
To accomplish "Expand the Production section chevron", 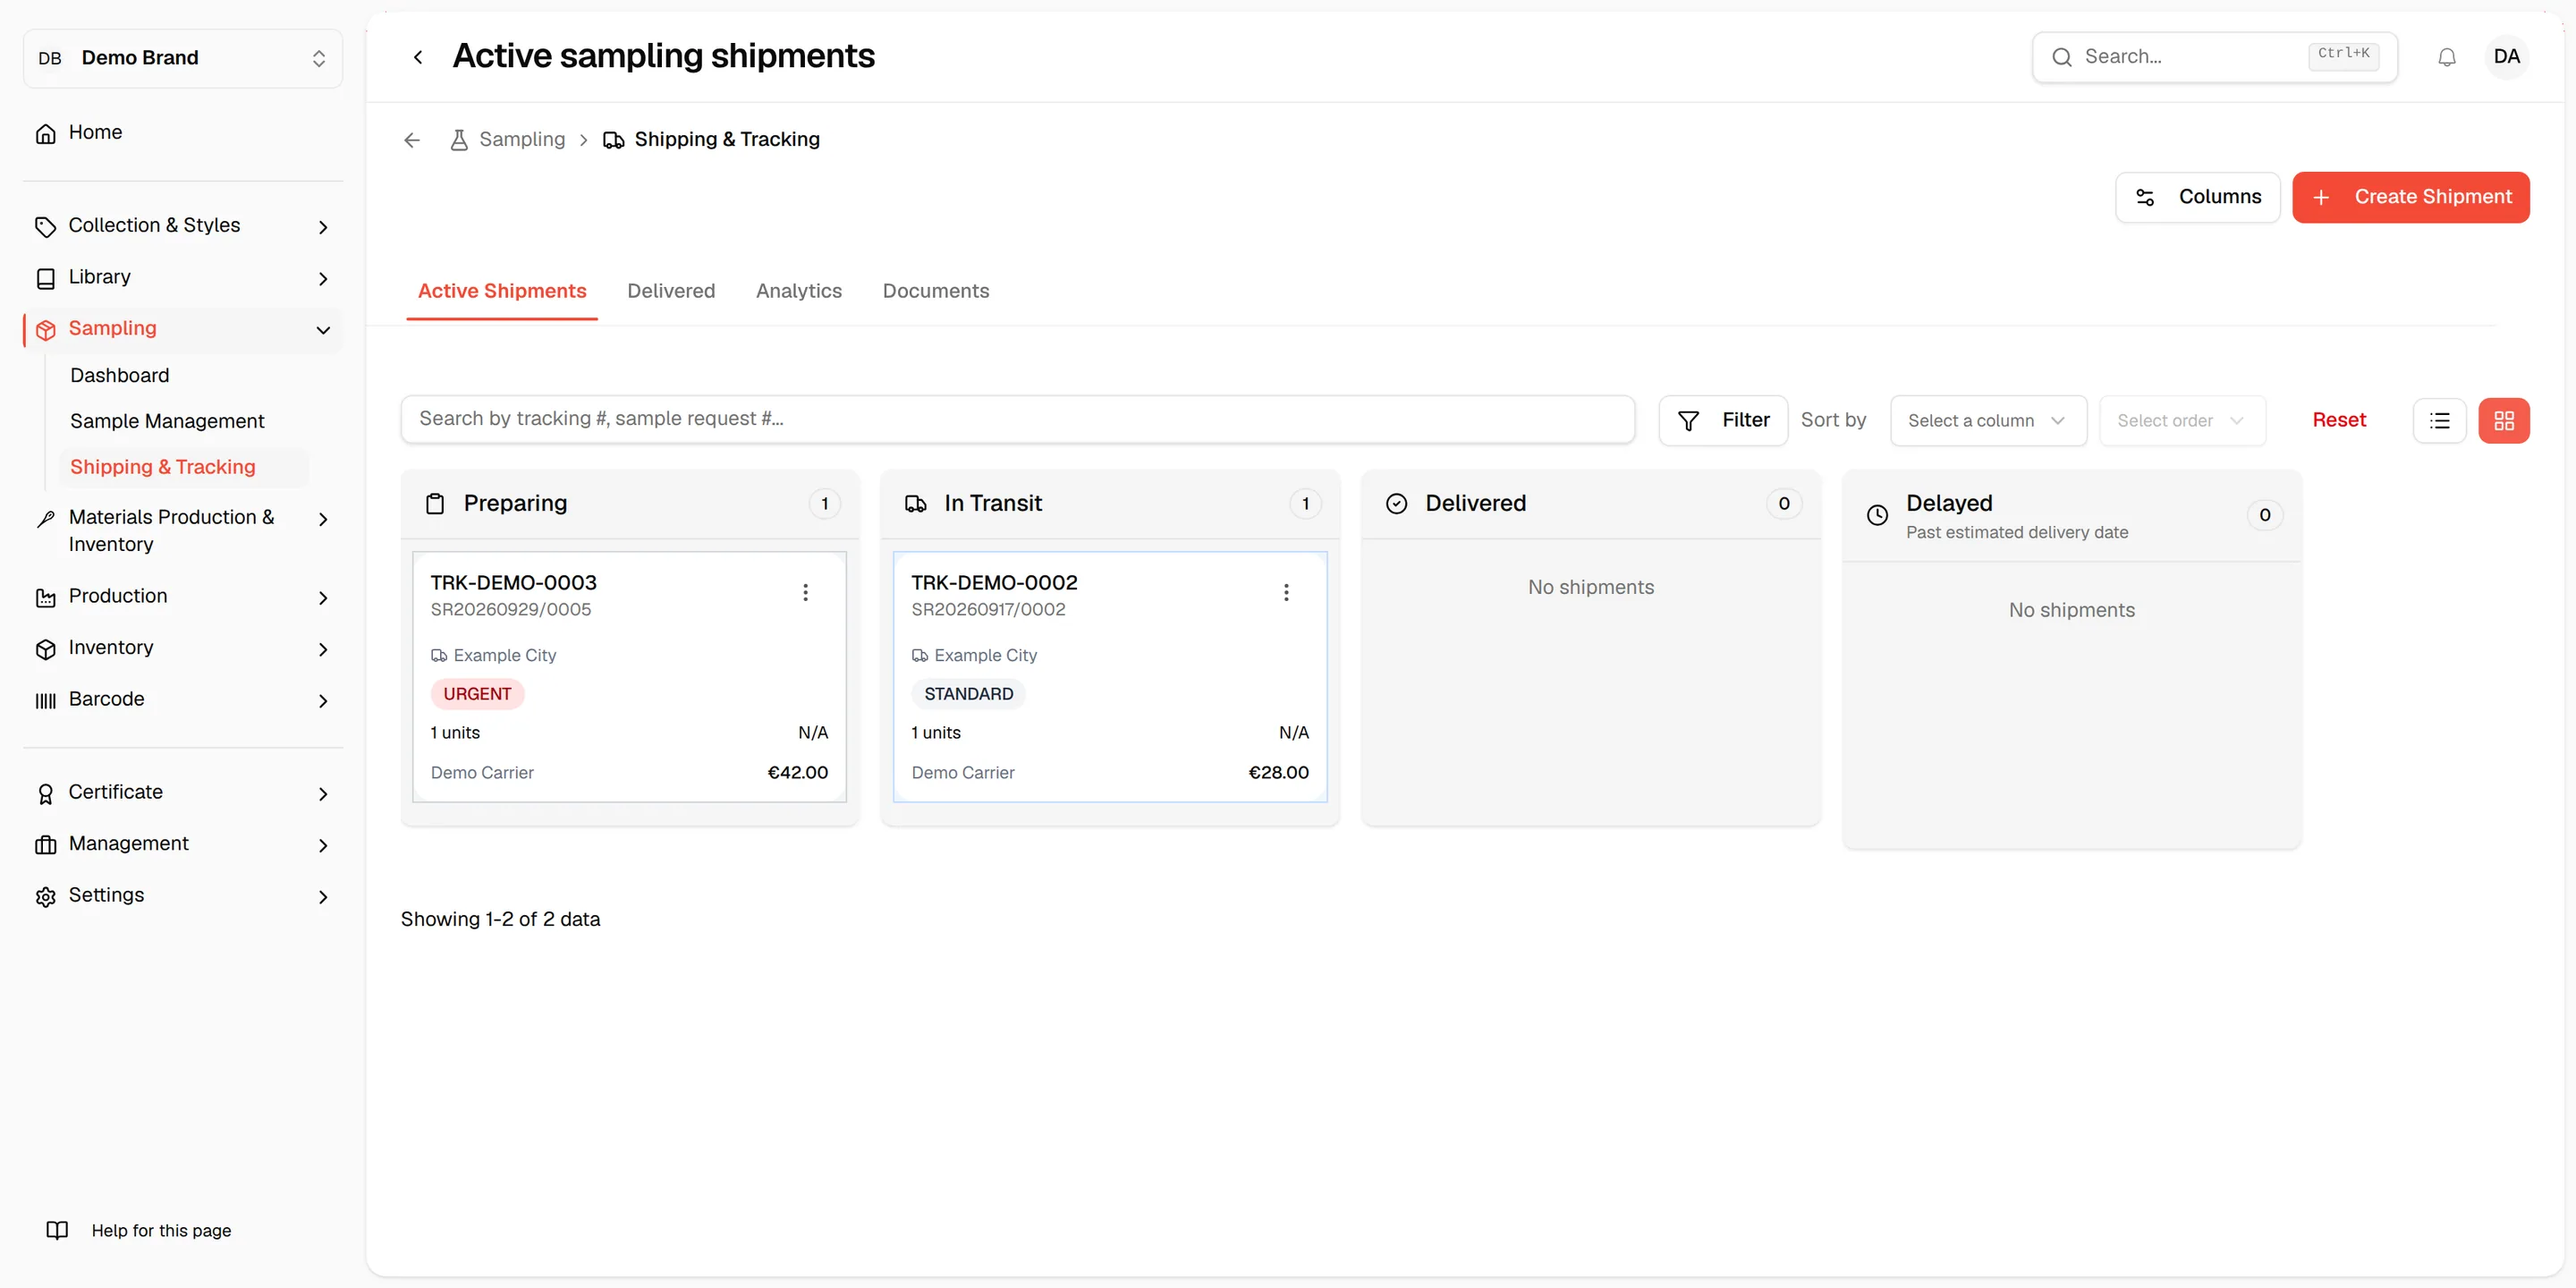I will 323,598.
